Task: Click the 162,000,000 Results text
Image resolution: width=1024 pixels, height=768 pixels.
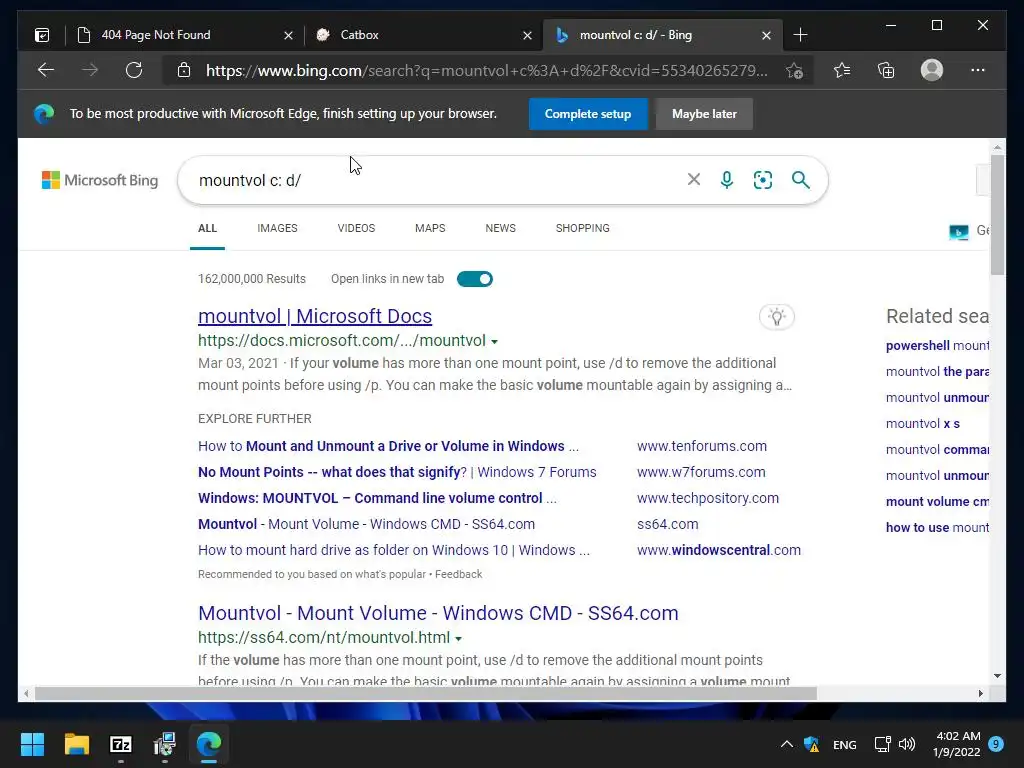Action: 251,279
